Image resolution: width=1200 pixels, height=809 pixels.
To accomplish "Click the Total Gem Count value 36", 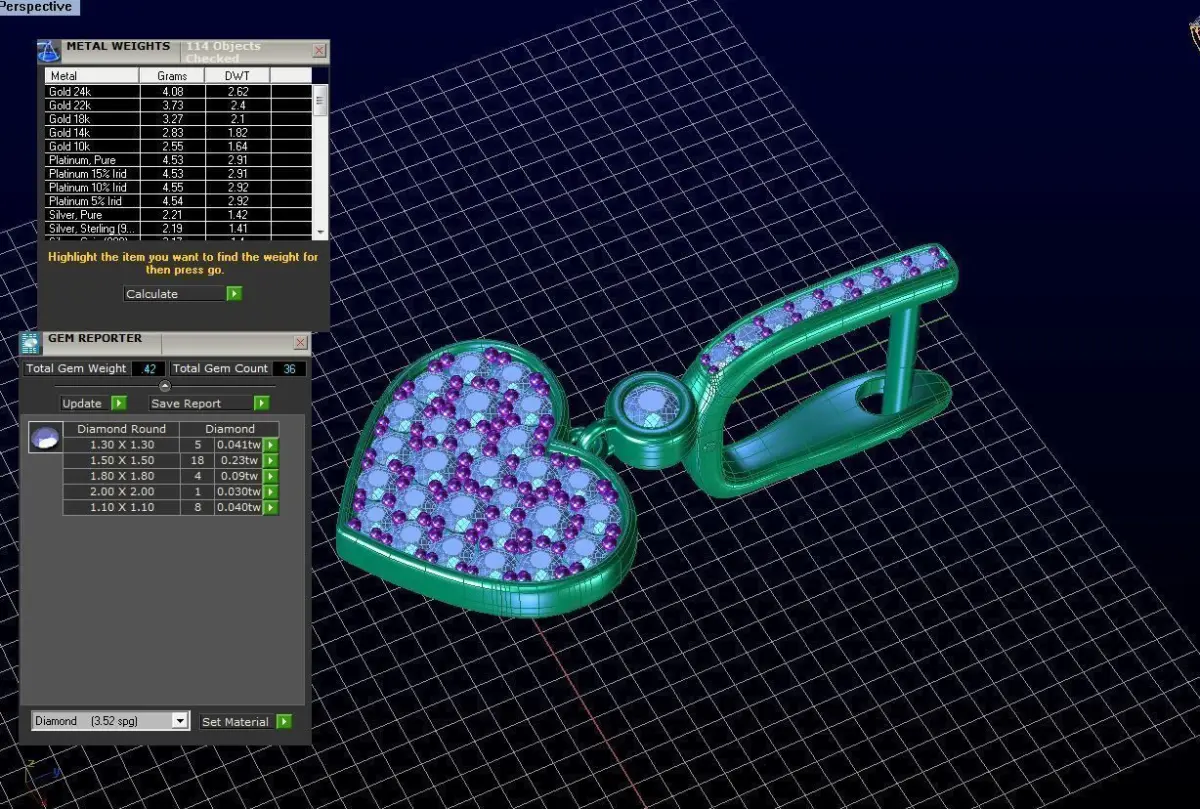I will pos(289,368).
